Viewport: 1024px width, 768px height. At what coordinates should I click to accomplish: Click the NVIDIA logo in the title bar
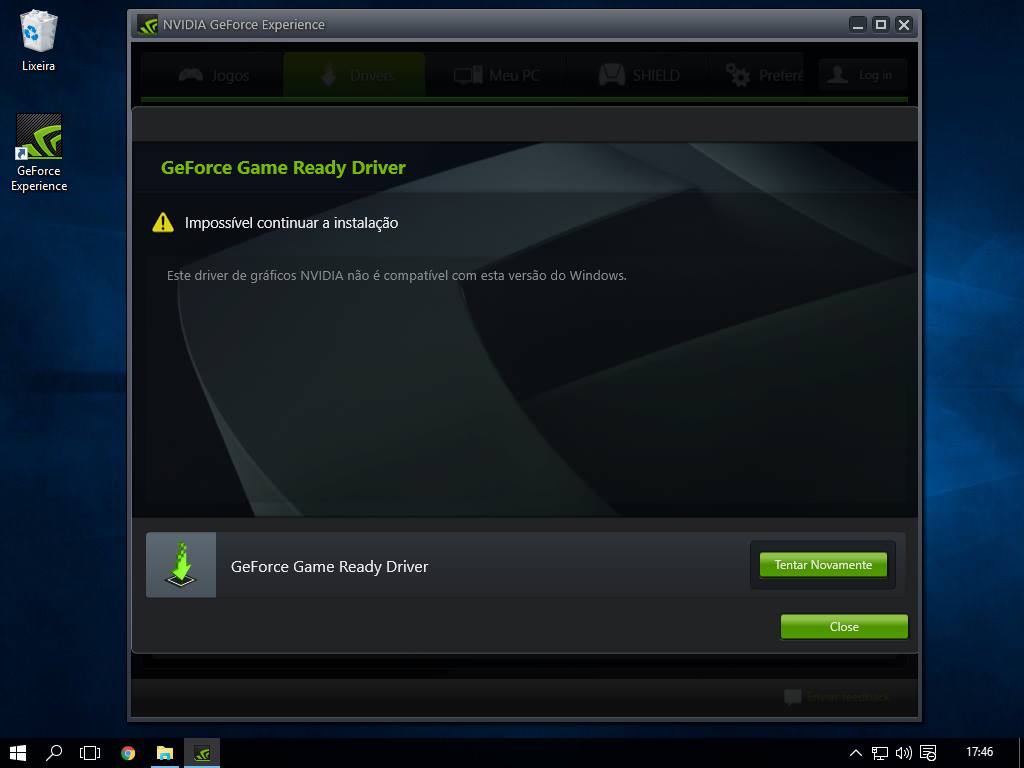pyautogui.click(x=148, y=25)
